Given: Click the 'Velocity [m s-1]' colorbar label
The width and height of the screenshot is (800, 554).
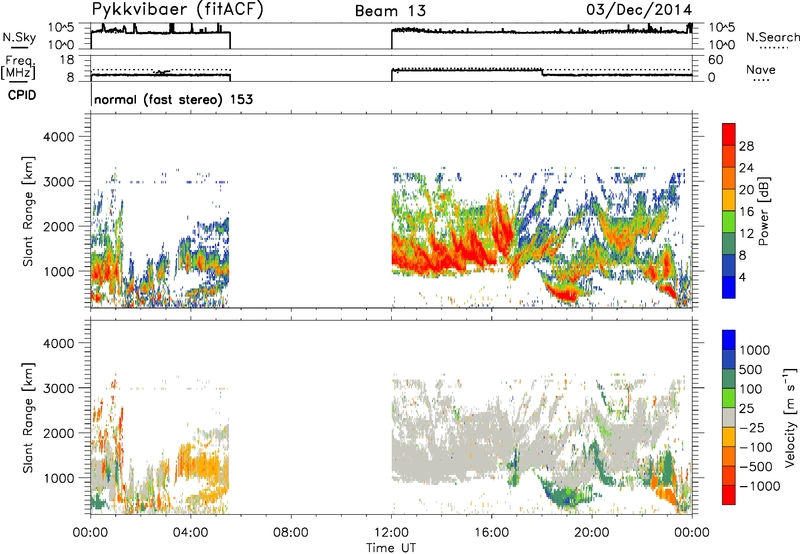Looking at the screenshot, I should point(790,417).
